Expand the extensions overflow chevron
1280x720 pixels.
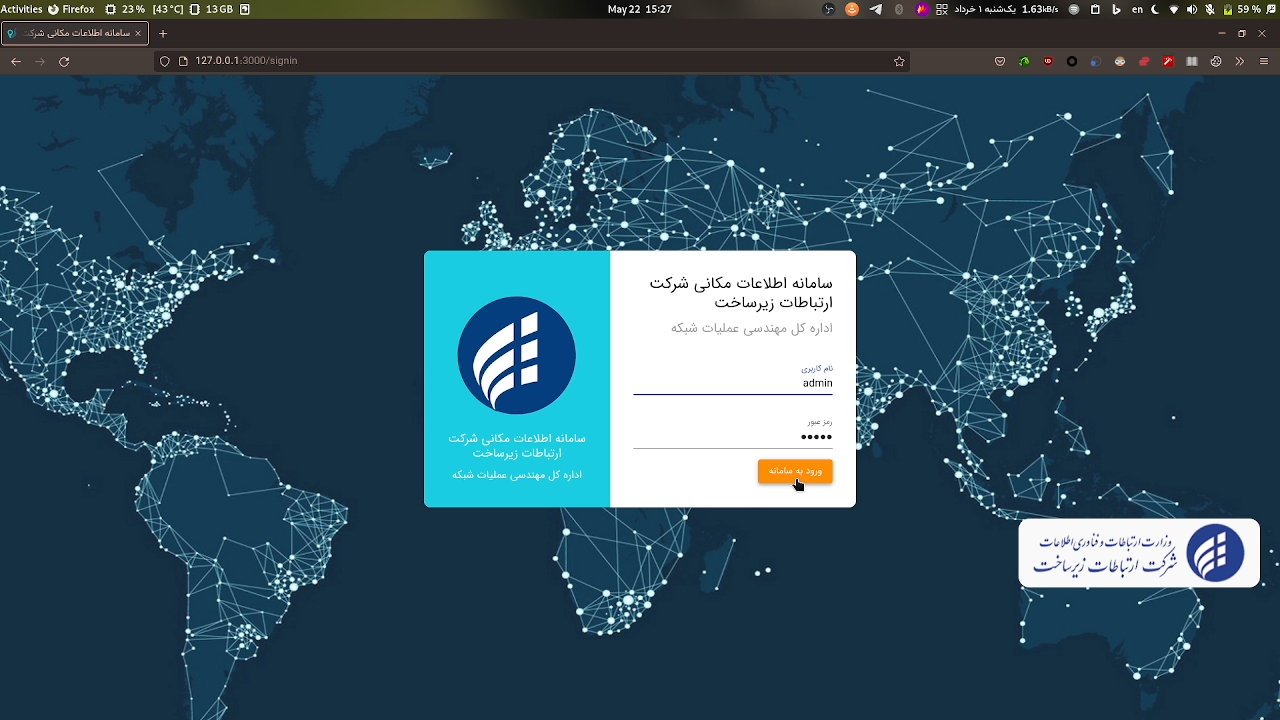point(1240,61)
